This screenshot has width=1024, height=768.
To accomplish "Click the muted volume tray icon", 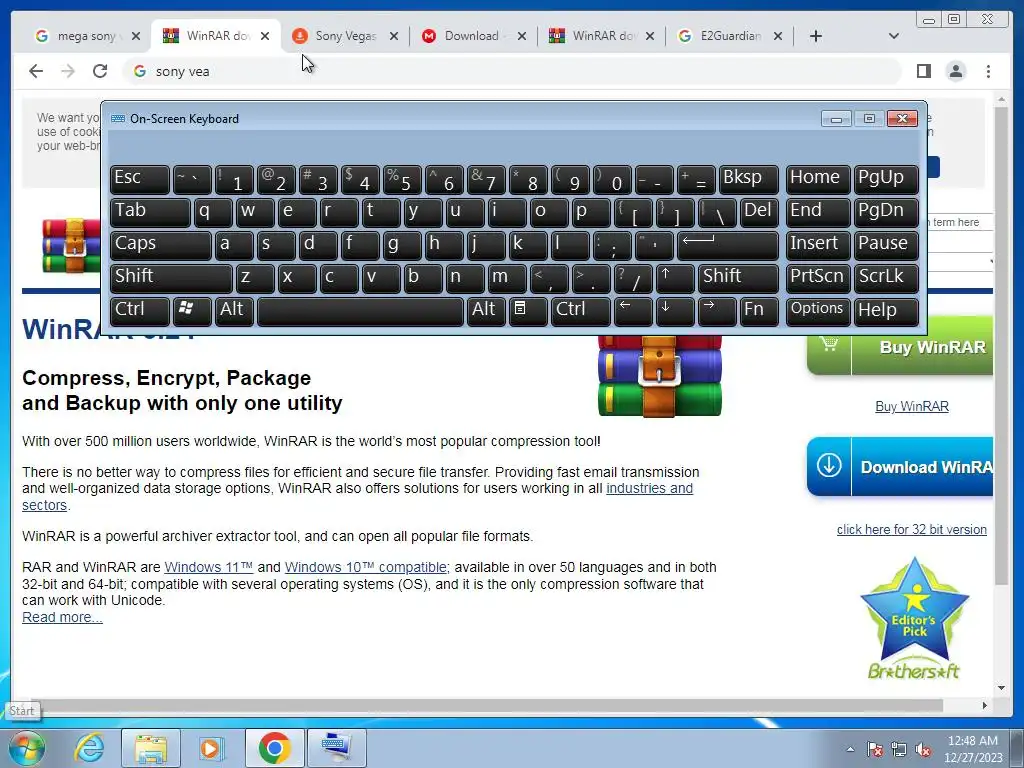I will tap(923, 750).
